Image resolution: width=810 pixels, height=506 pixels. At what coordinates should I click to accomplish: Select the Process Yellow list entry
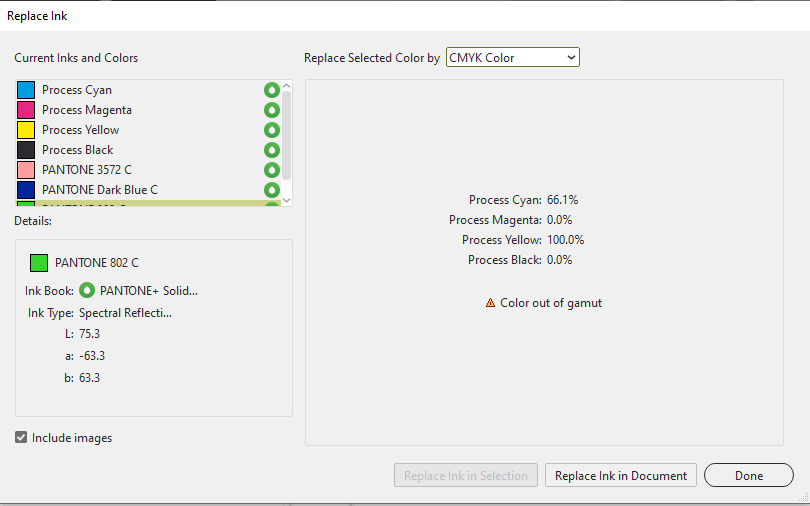(80, 130)
